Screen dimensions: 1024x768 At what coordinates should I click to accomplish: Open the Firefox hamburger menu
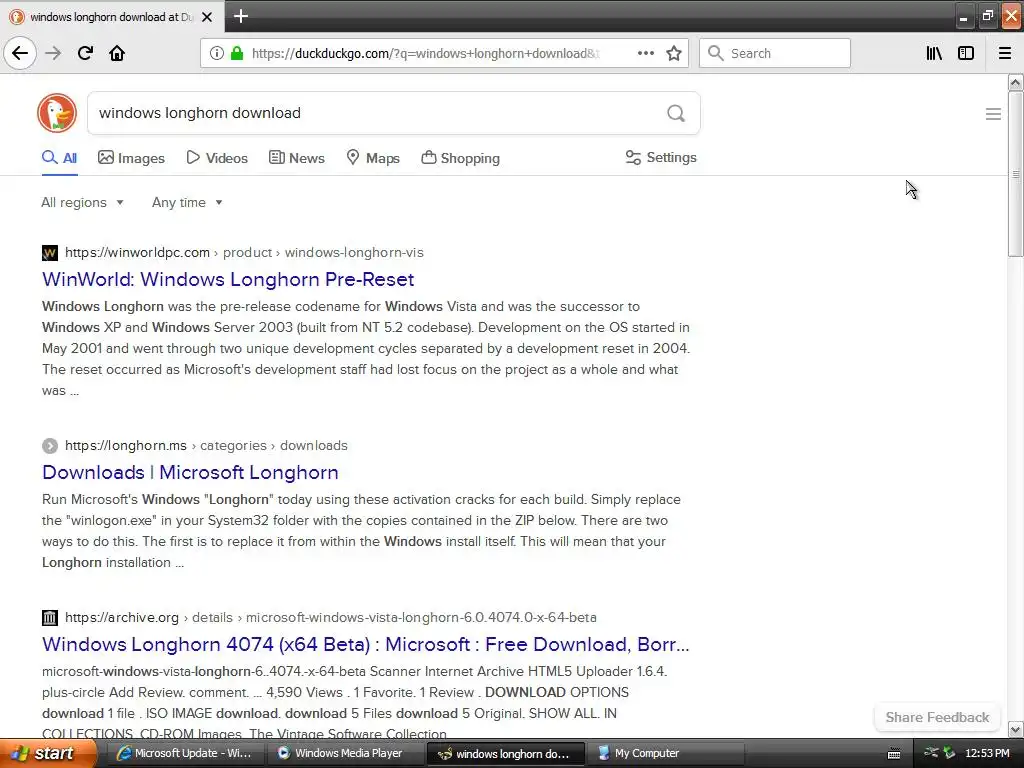[x=1005, y=53]
